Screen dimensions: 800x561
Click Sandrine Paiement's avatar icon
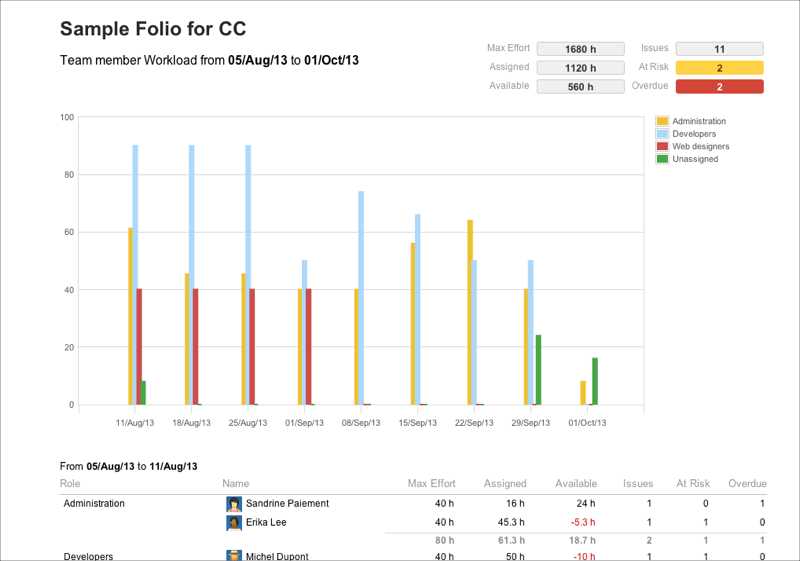coord(234,503)
